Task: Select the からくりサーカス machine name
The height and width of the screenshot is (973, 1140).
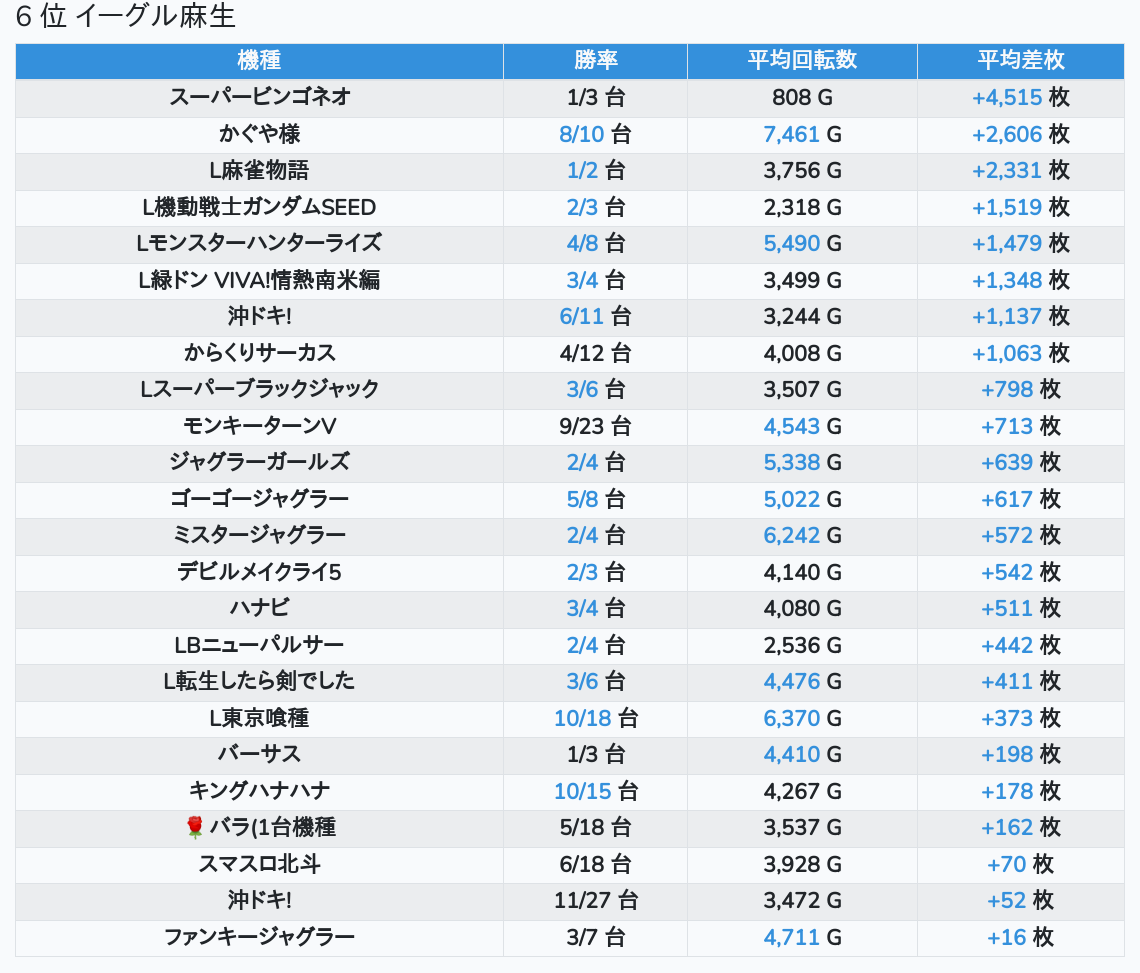Action: coord(260,353)
